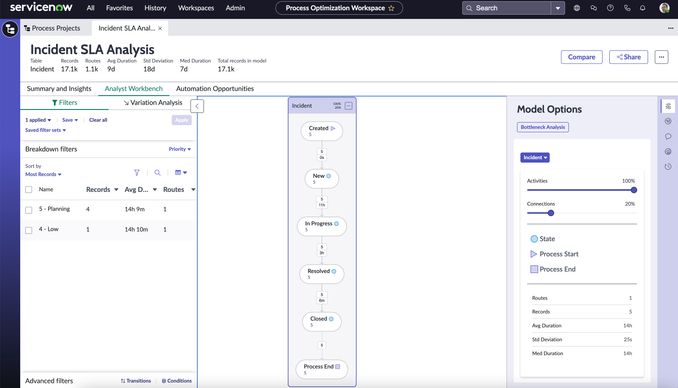The width and height of the screenshot is (678, 388).
Task: Open the process mining sidebar icon
Action: pos(10,29)
